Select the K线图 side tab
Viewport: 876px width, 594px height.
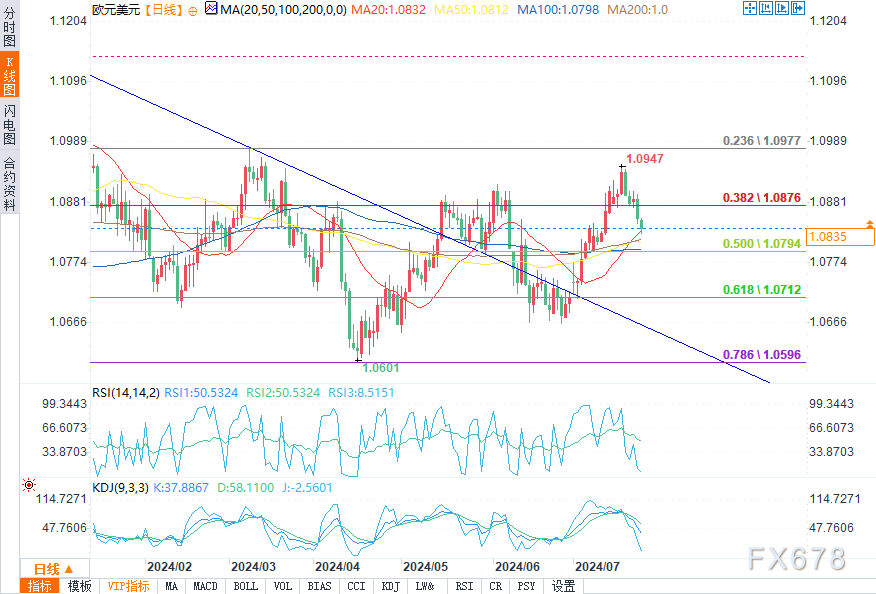point(9,75)
